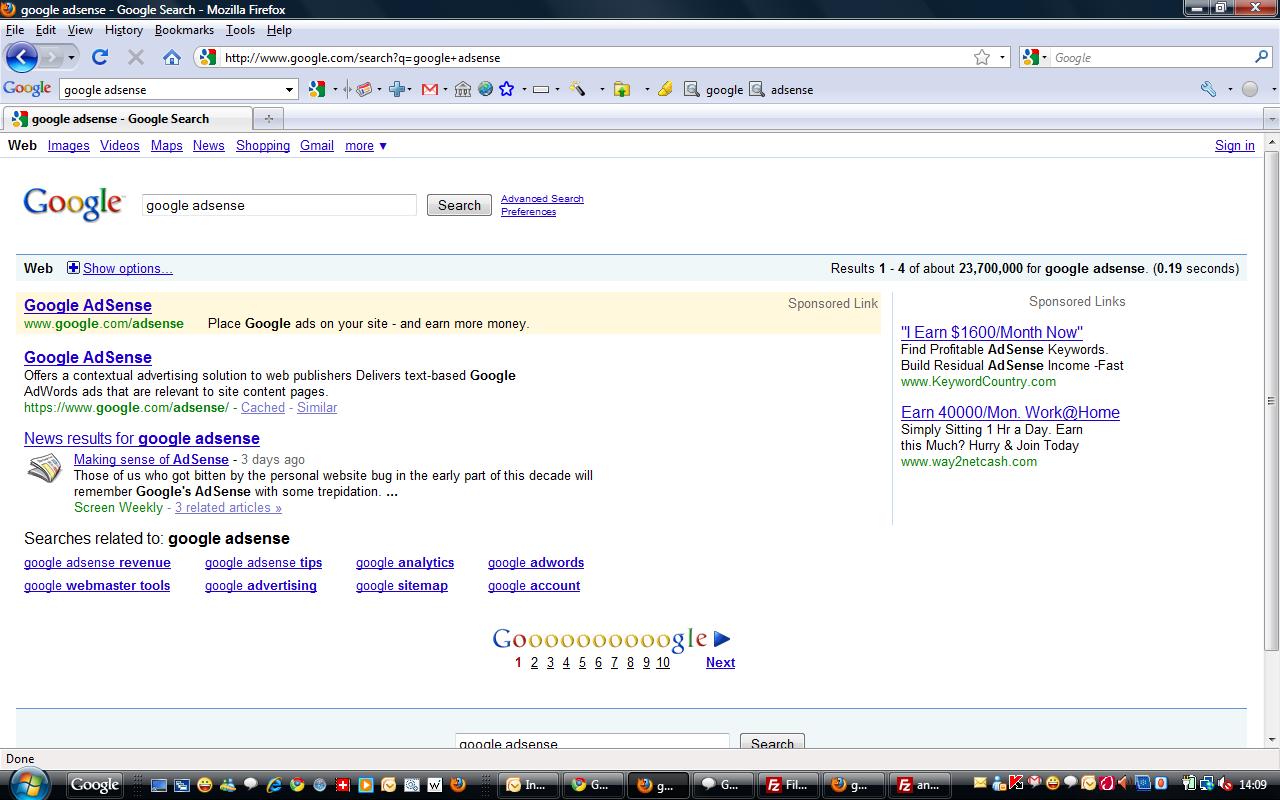The width and height of the screenshot is (1280, 800).
Task: Reload the page with the refresh icon
Action: [100, 57]
